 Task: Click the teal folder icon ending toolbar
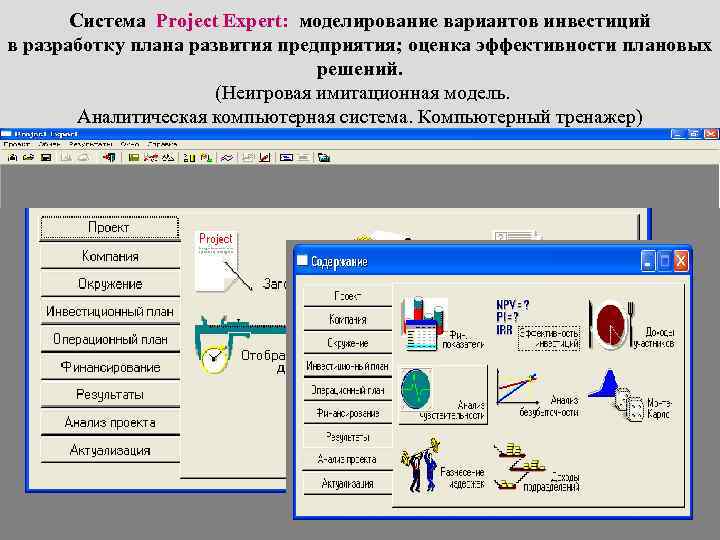[324, 158]
